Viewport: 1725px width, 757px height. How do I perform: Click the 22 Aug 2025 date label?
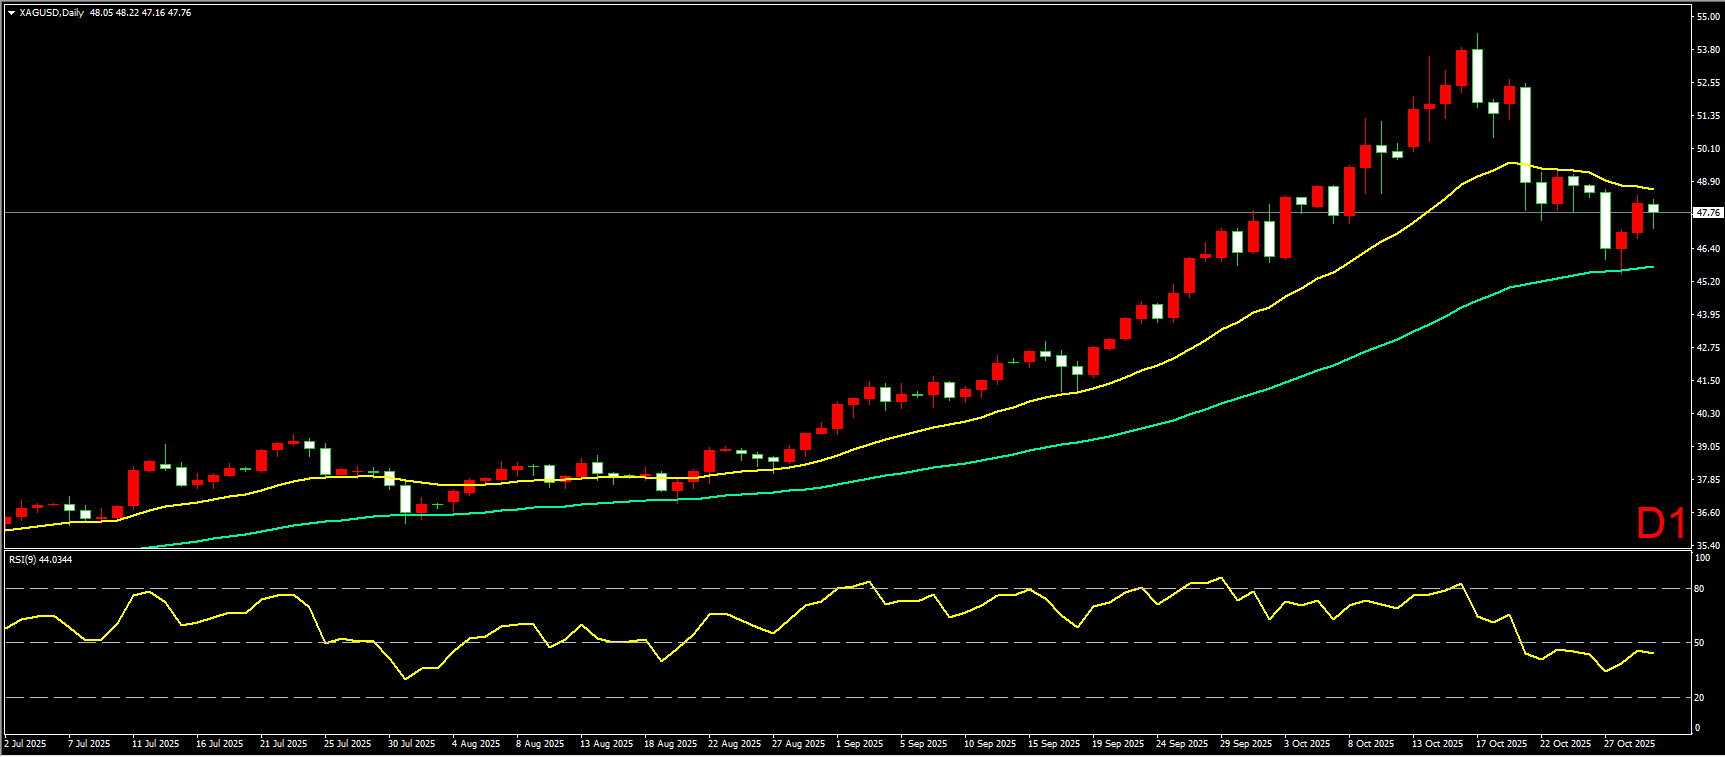coord(734,743)
